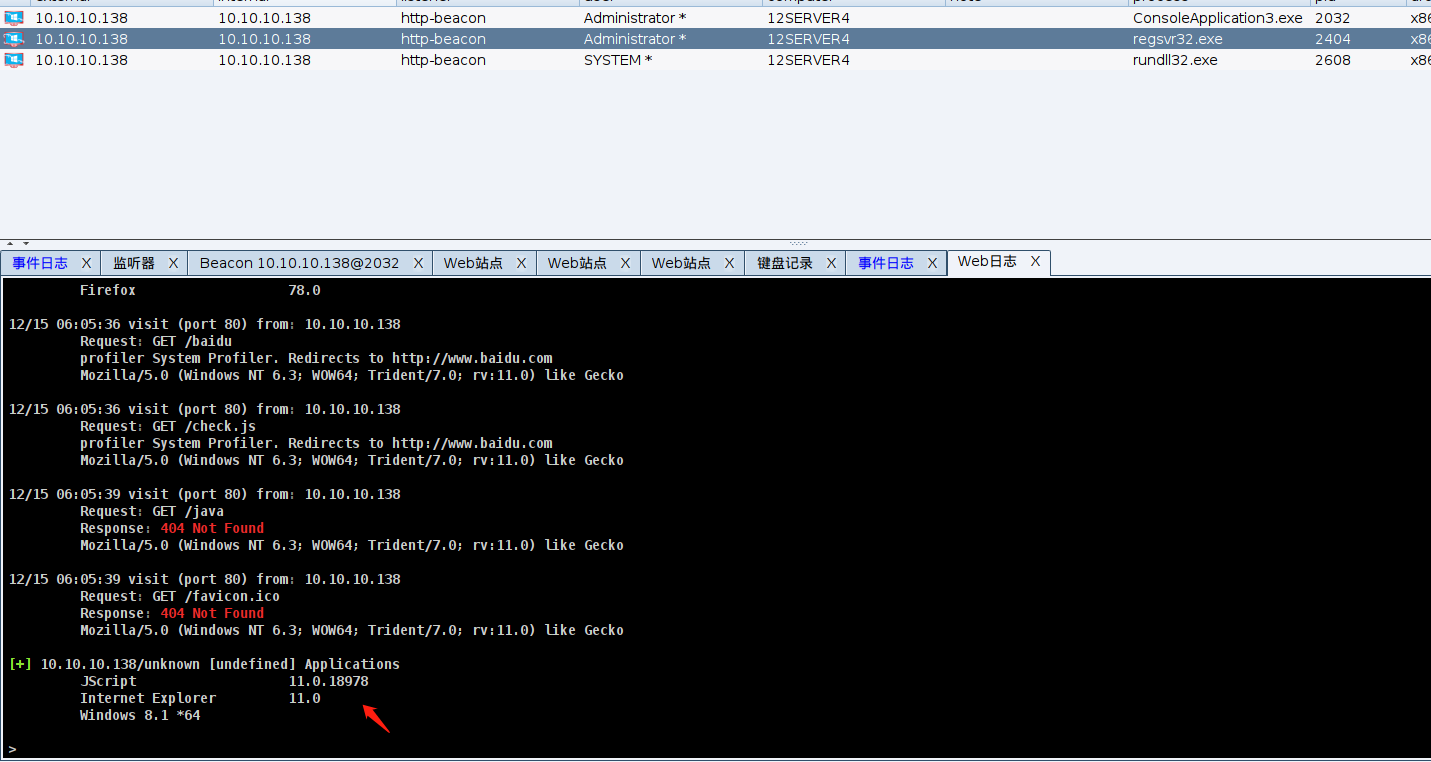Close the 监听器 tab with its X

pos(173,263)
